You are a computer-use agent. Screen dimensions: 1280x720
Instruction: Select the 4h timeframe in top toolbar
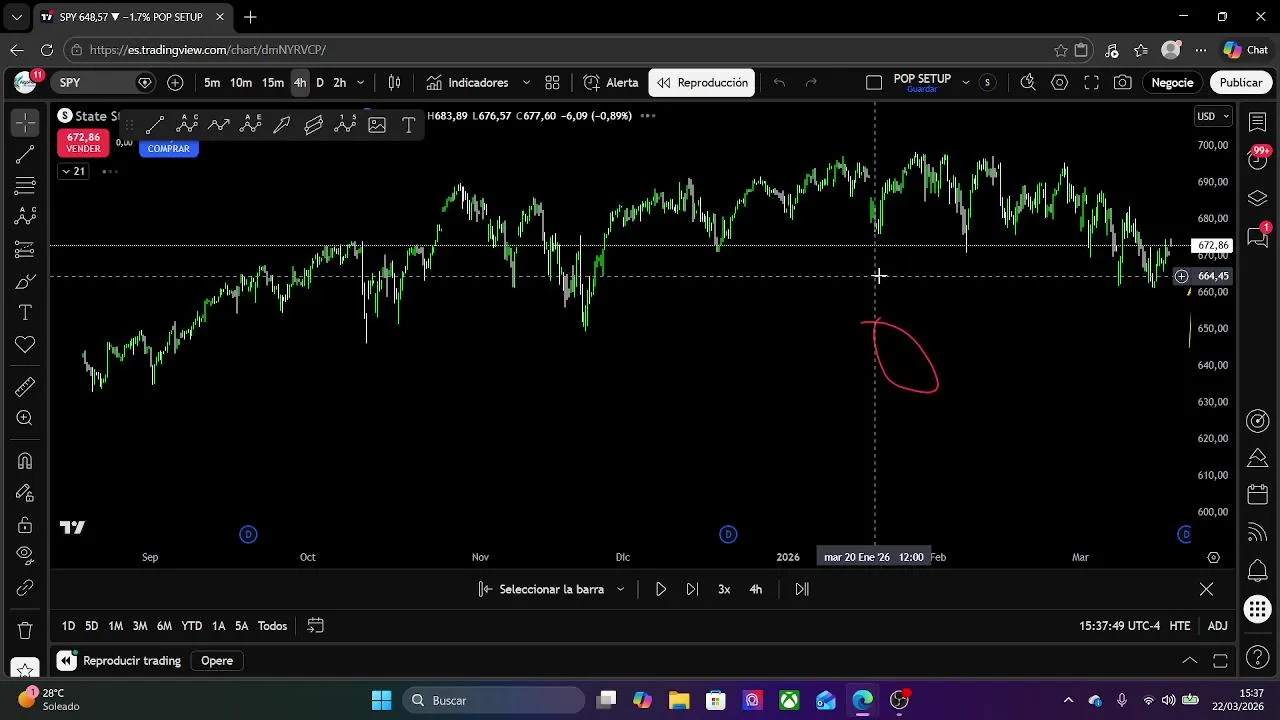click(300, 83)
